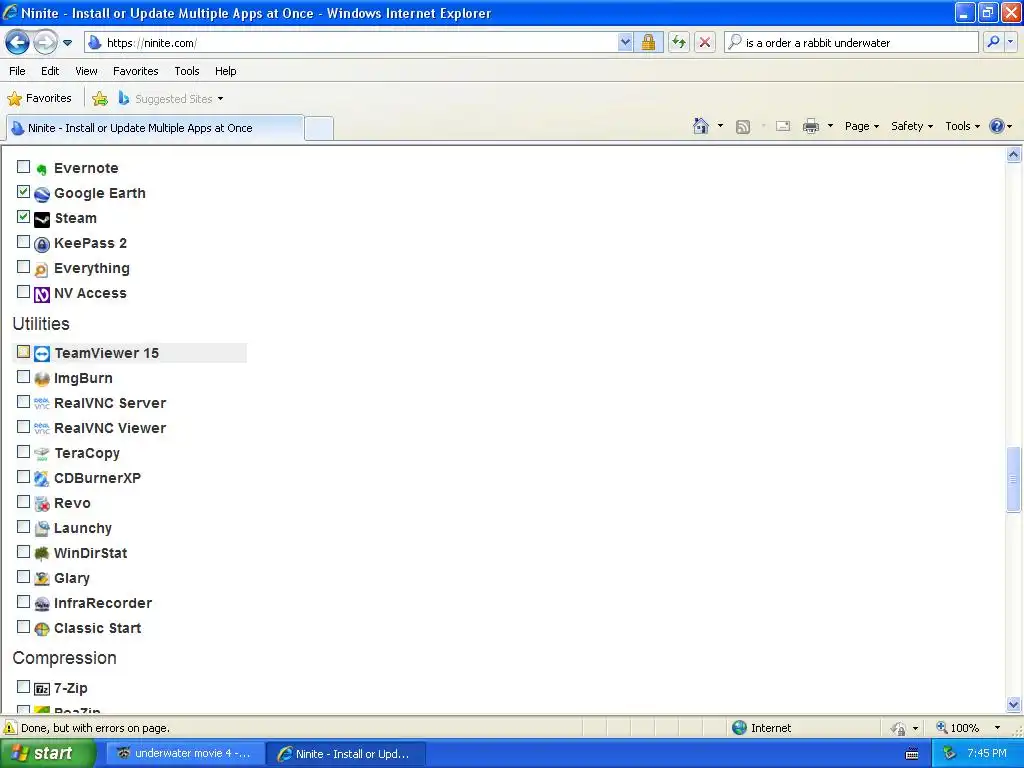This screenshot has width=1024, height=768.
Task: Open the Tools menu in menu bar
Action: (187, 71)
